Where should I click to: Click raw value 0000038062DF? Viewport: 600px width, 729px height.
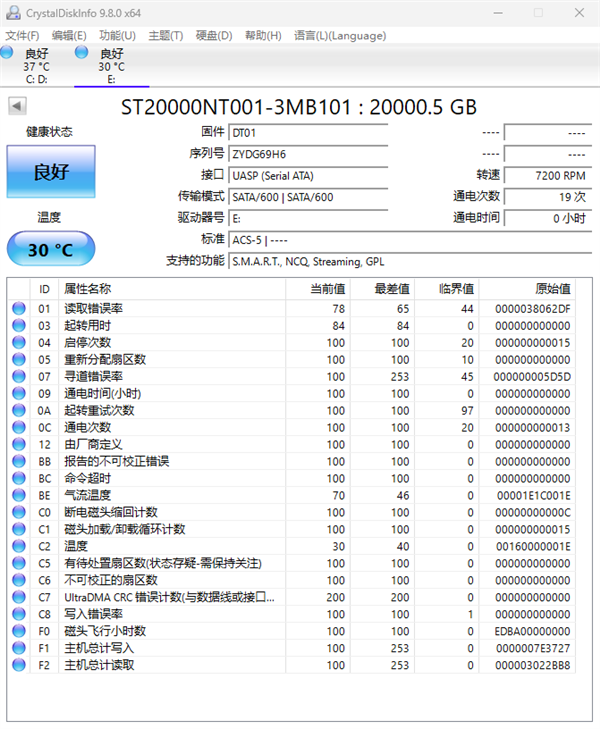coord(533,309)
